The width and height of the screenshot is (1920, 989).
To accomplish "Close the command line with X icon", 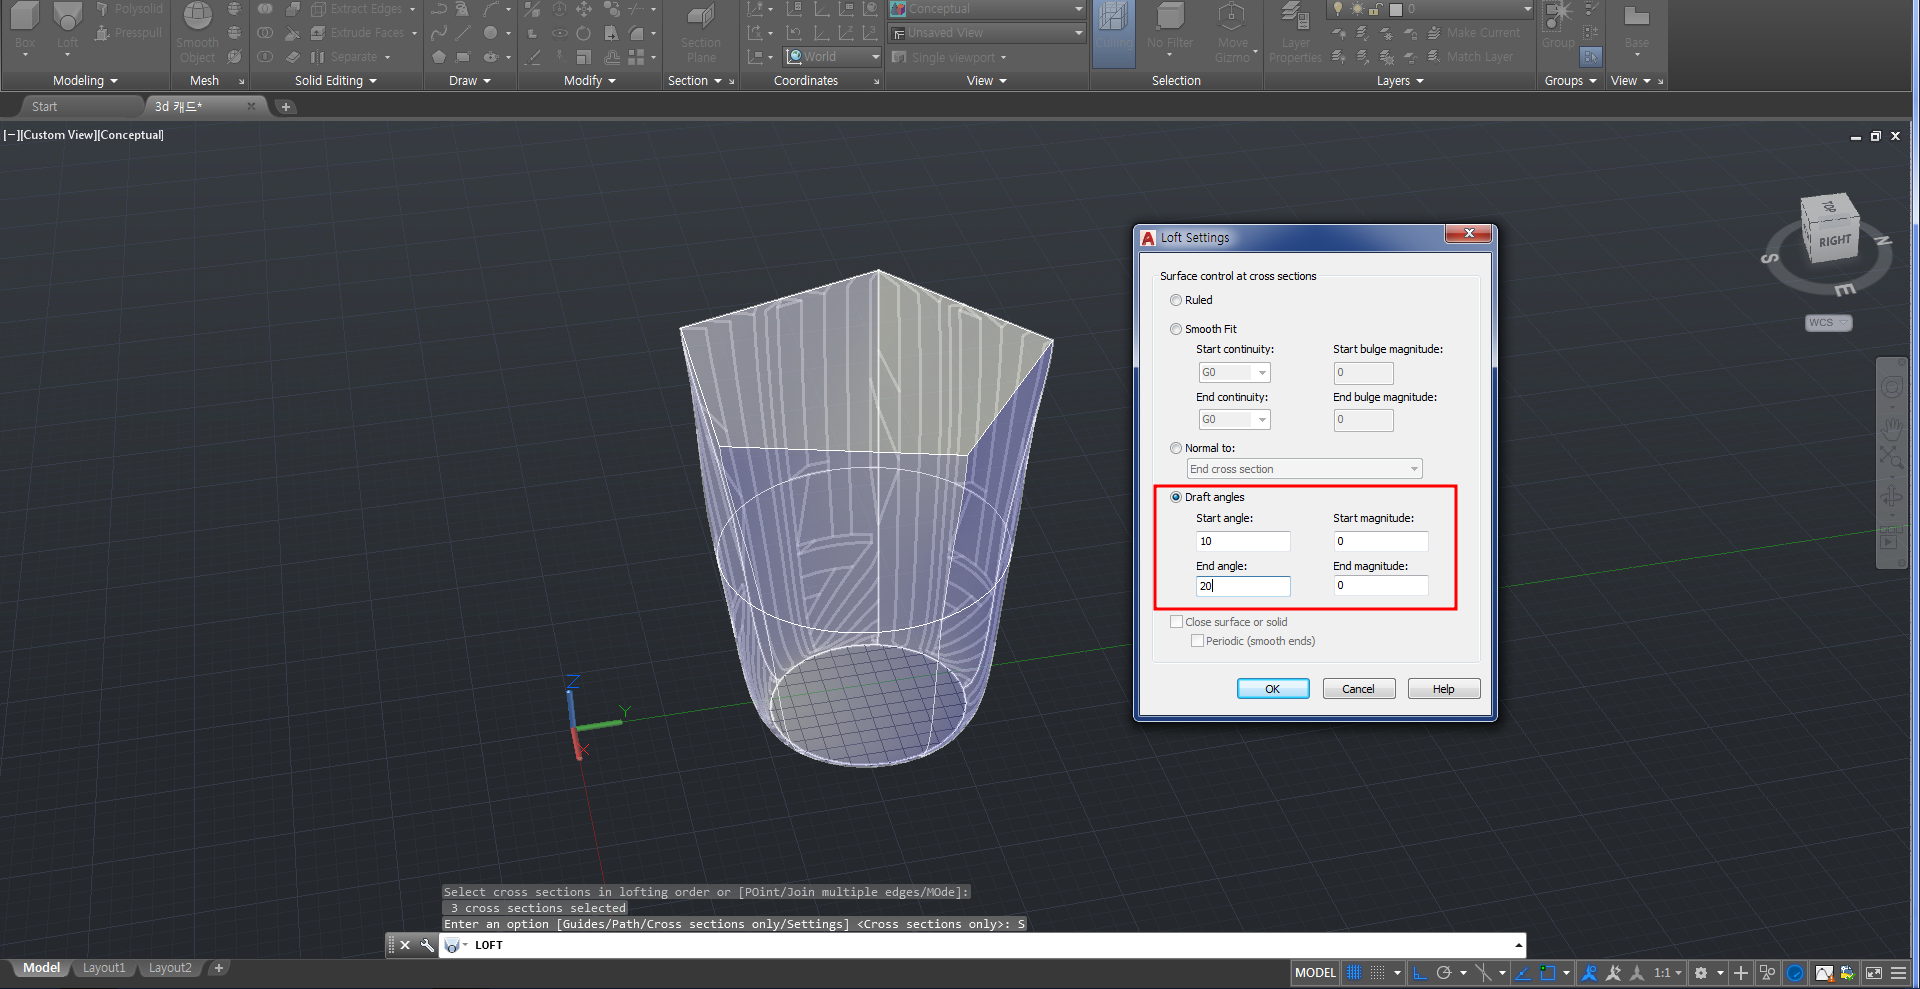I will 405,945.
